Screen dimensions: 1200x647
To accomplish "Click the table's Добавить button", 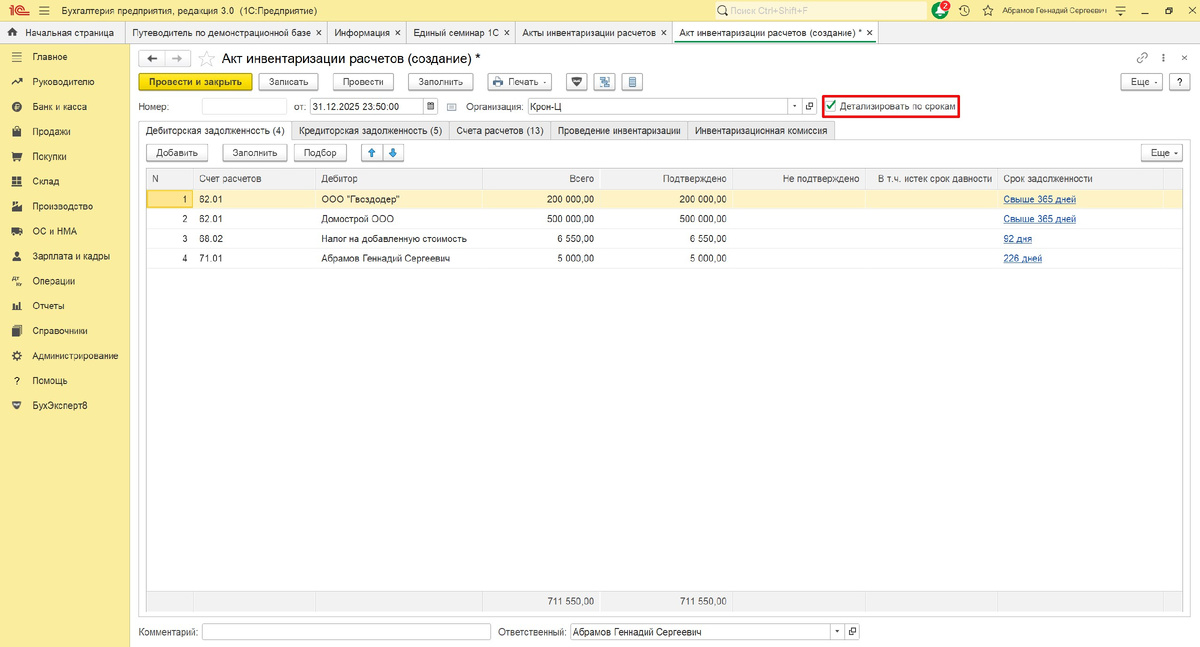I will (x=177, y=153).
